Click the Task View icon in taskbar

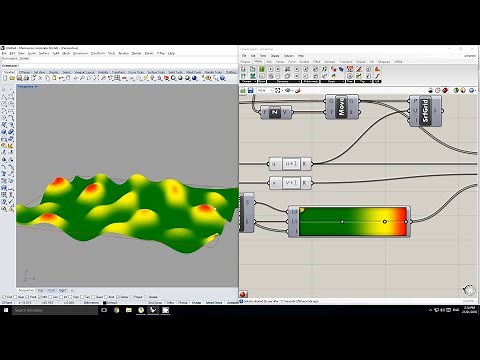(104, 310)
